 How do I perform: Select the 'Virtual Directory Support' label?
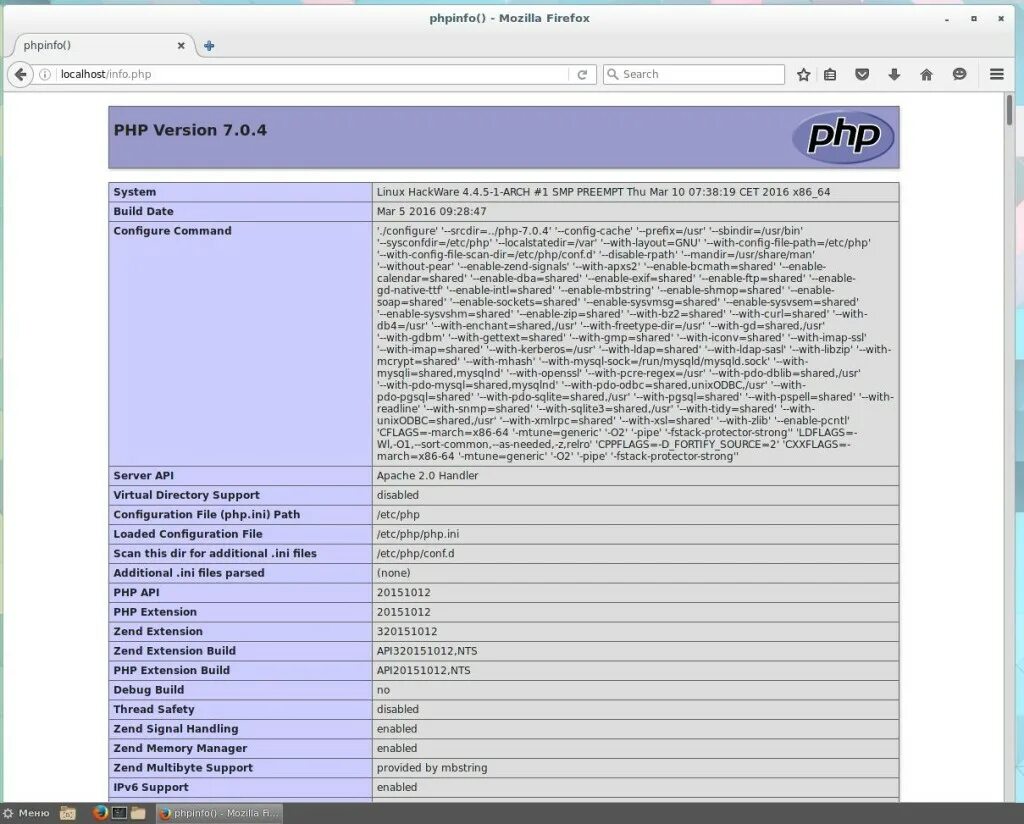[x=186, y=495]
